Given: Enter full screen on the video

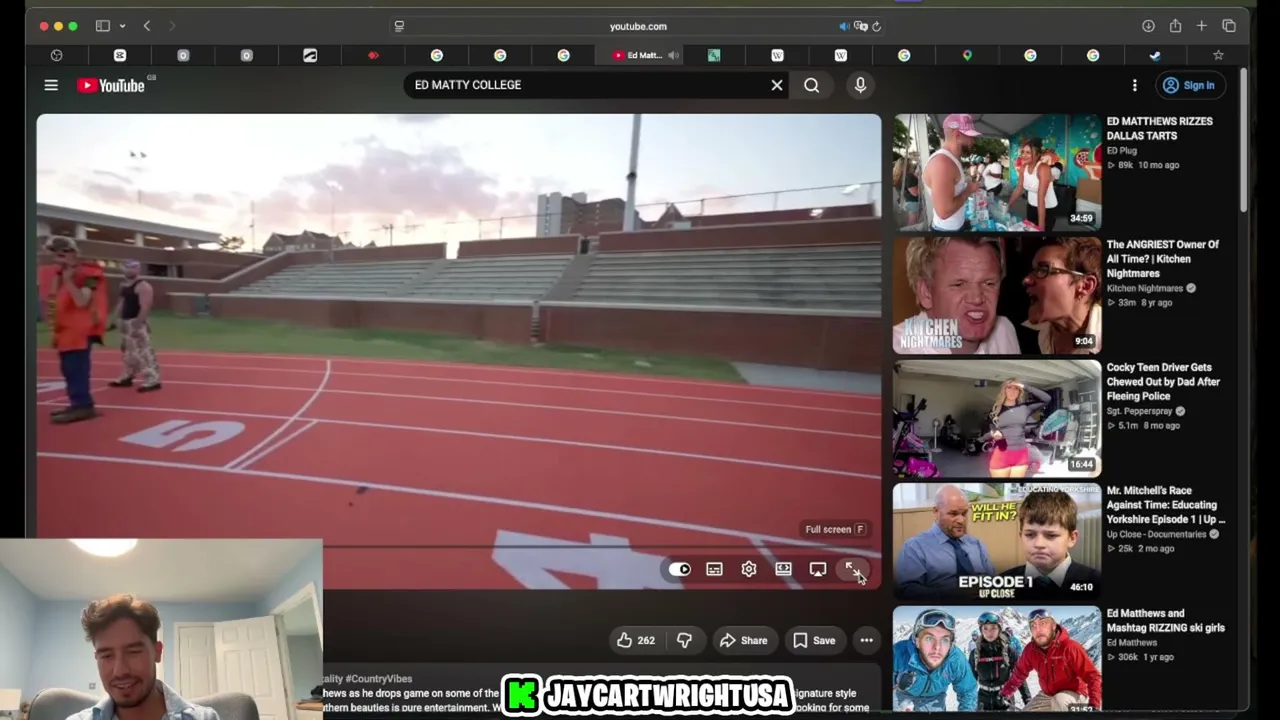Looking at the screenshot, I should click(x=852, y=569).
